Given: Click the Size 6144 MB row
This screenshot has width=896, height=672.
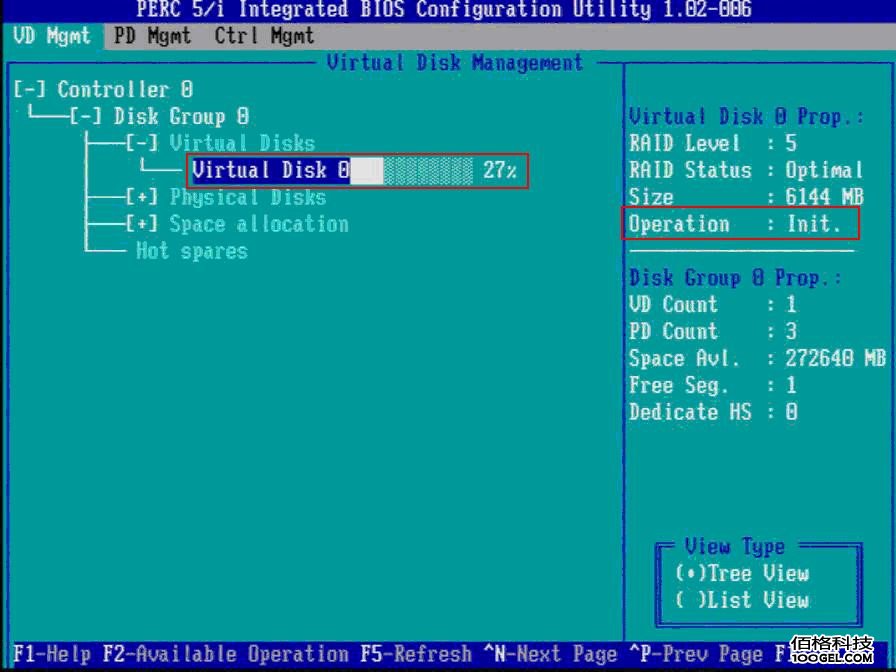Looking at the screenshot, I should (x=746, y=197).
